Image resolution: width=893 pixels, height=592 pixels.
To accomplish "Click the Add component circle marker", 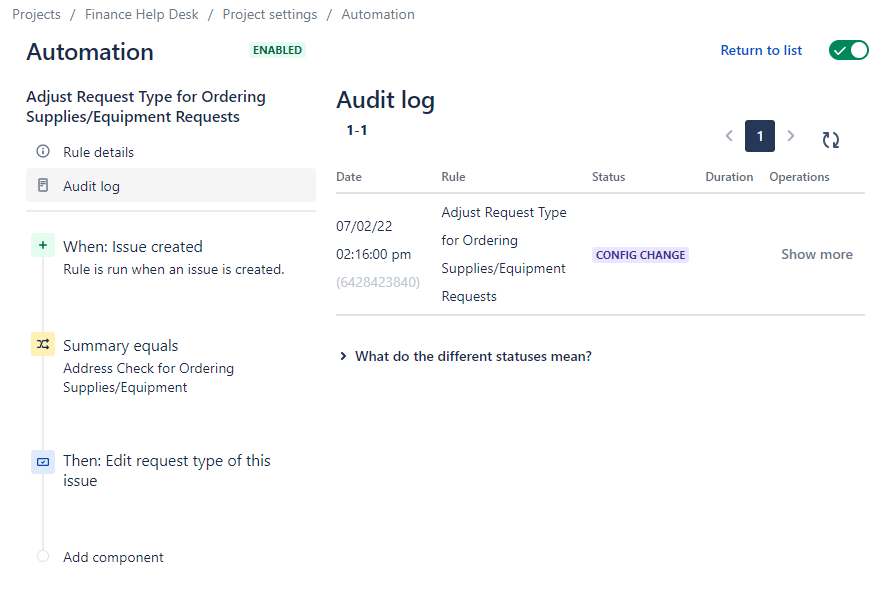I will tap(43, 556).
